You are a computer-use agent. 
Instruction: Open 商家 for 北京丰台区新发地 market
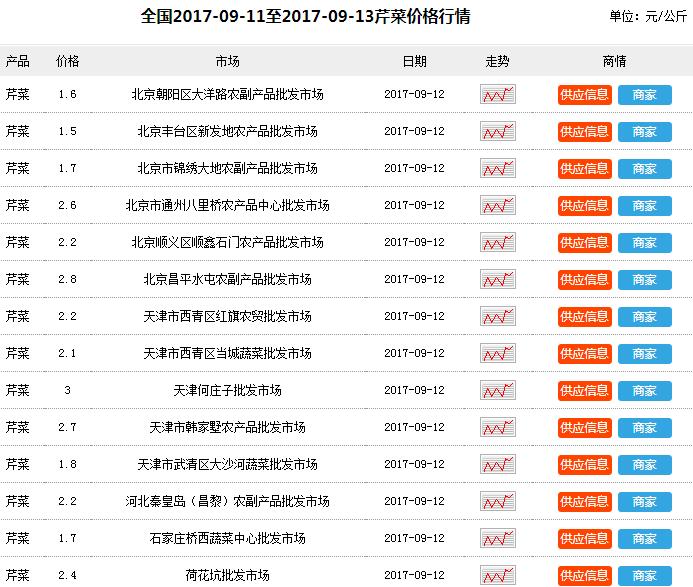coord(644,132)
